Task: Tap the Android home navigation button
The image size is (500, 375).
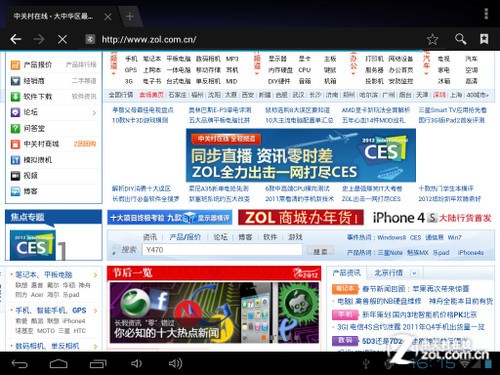Action: point(59,364)
